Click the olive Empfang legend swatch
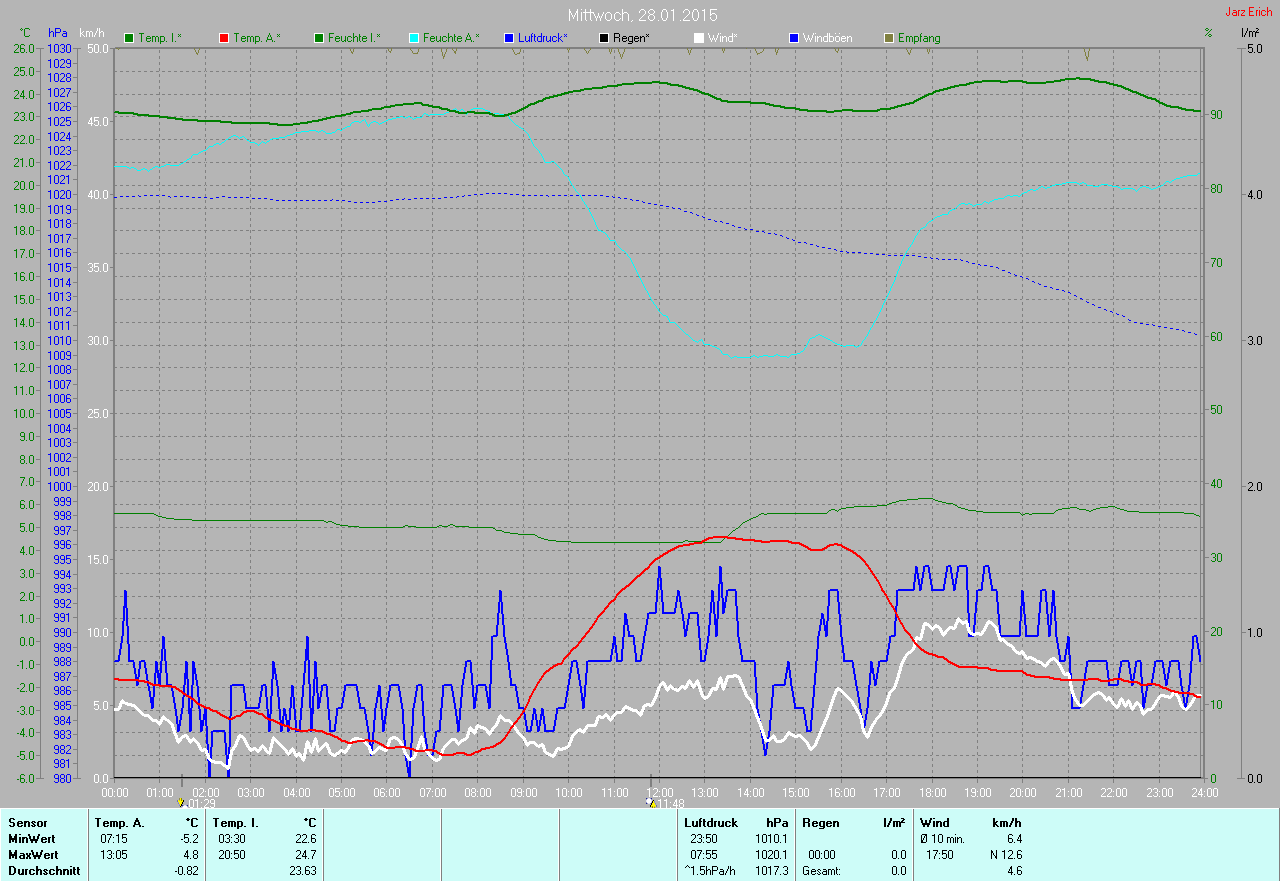 click(889, 38)
